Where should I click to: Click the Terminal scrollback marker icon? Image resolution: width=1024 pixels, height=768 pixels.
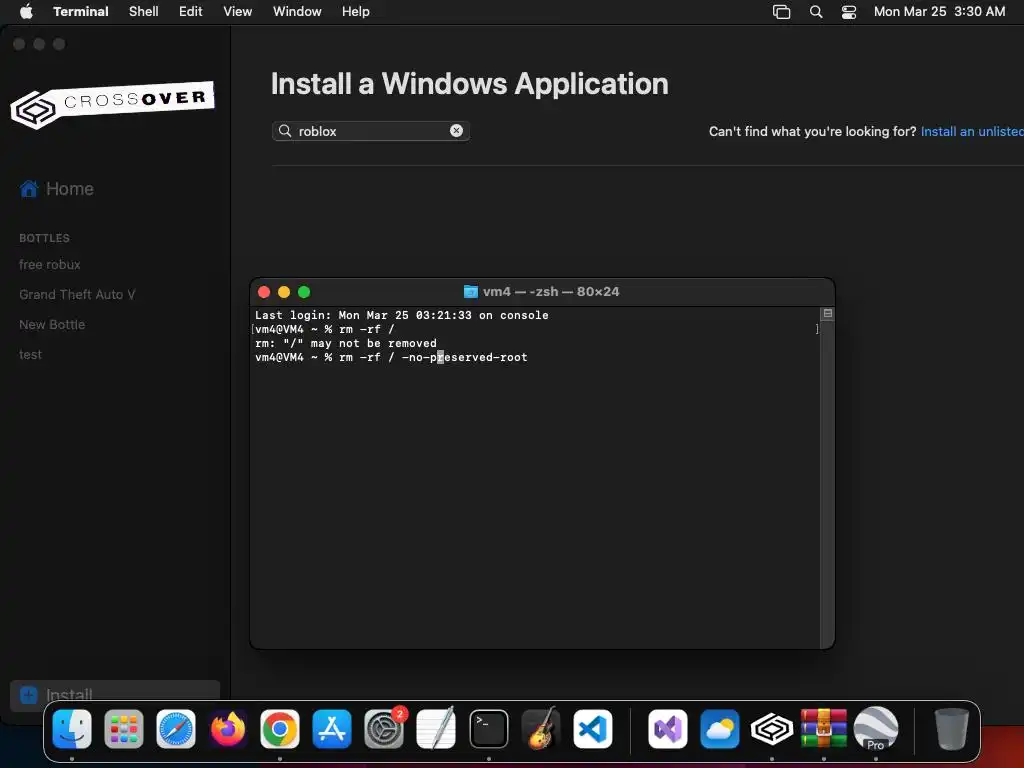[827, 313]
